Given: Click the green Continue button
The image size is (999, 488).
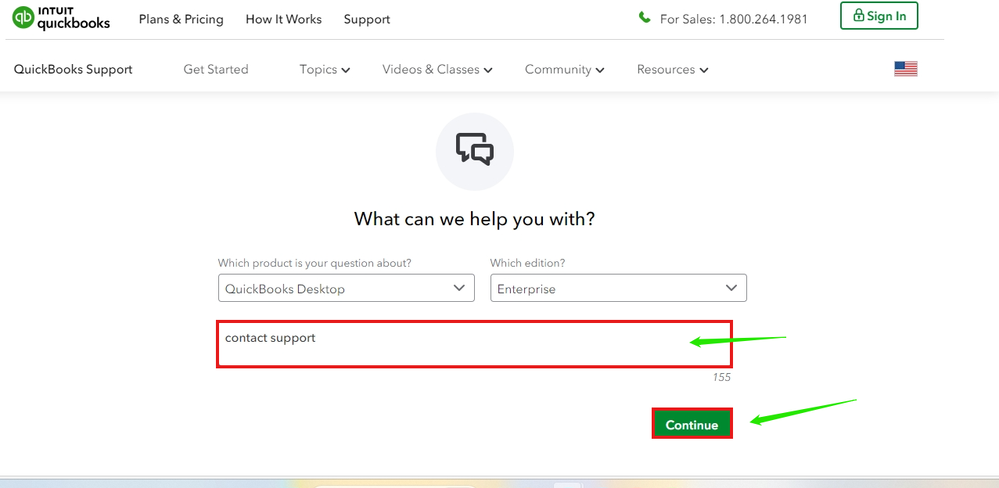Looking at the screenshot, I should [x=692, y=424].
